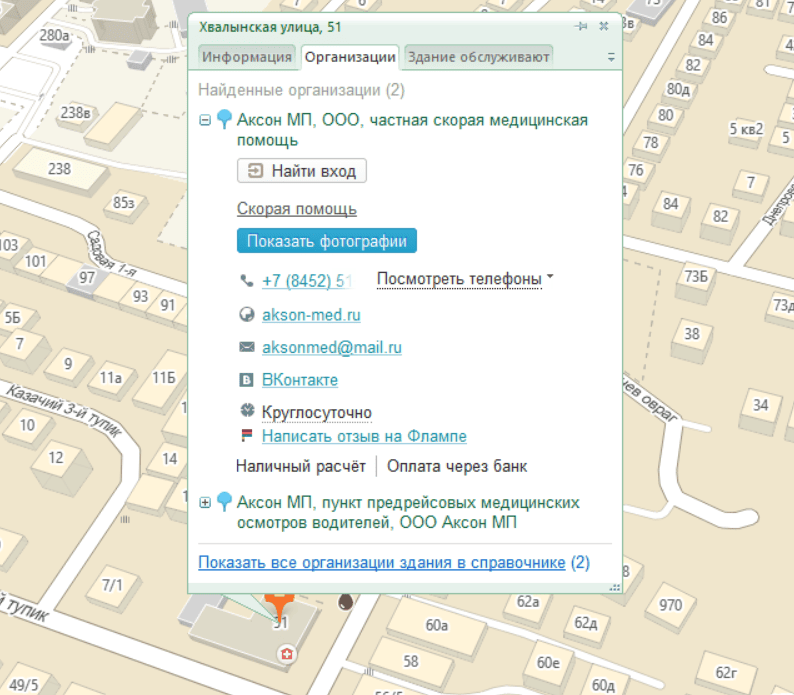Image resolution: width=794 pixels, height=695 pixels.
Task: Pin the Хвалынская улица, 51 popup
Action: 581,26
